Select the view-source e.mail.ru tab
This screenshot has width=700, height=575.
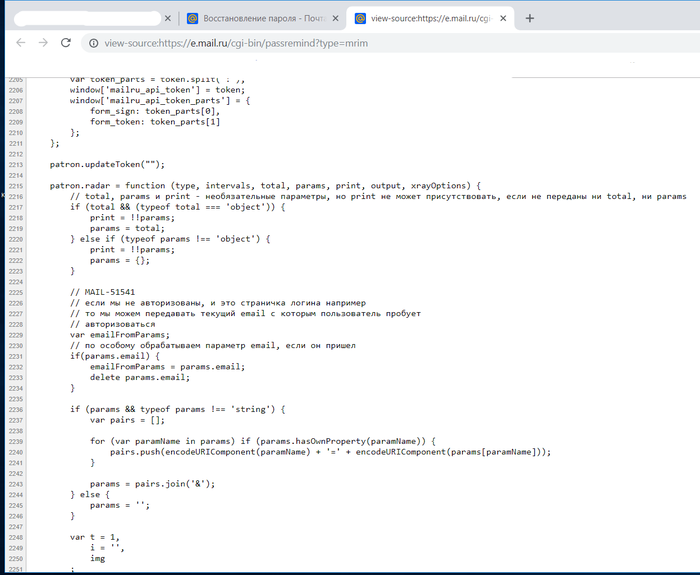(430, 18)
